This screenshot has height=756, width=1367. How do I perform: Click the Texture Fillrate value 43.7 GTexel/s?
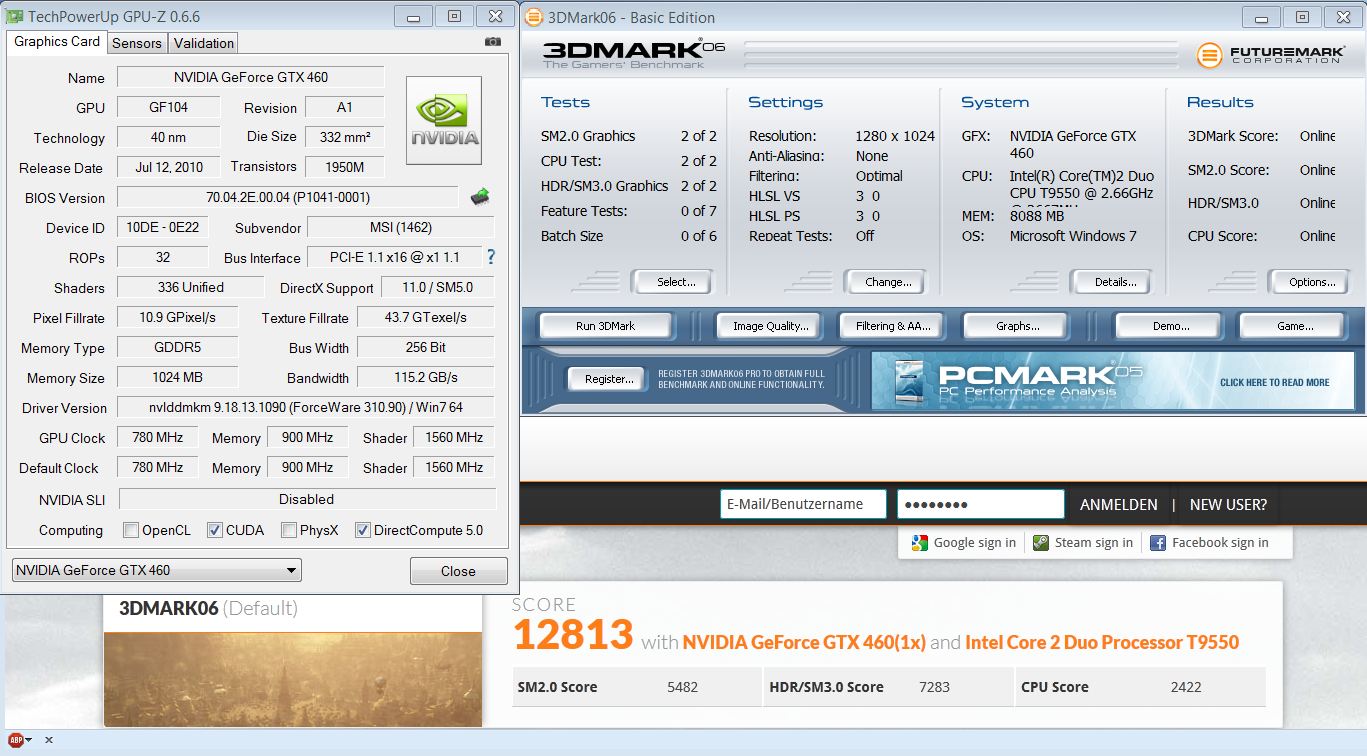426,317
